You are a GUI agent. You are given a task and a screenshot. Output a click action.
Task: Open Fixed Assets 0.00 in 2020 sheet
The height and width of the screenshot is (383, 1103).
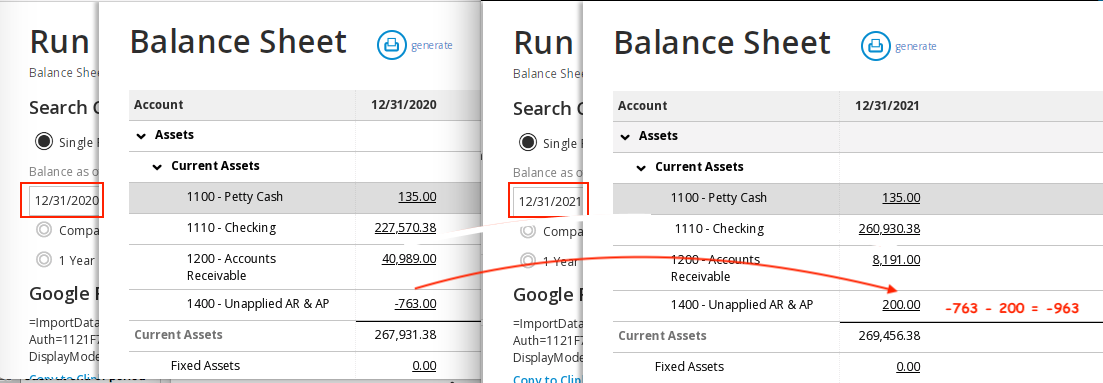[424, 365]
